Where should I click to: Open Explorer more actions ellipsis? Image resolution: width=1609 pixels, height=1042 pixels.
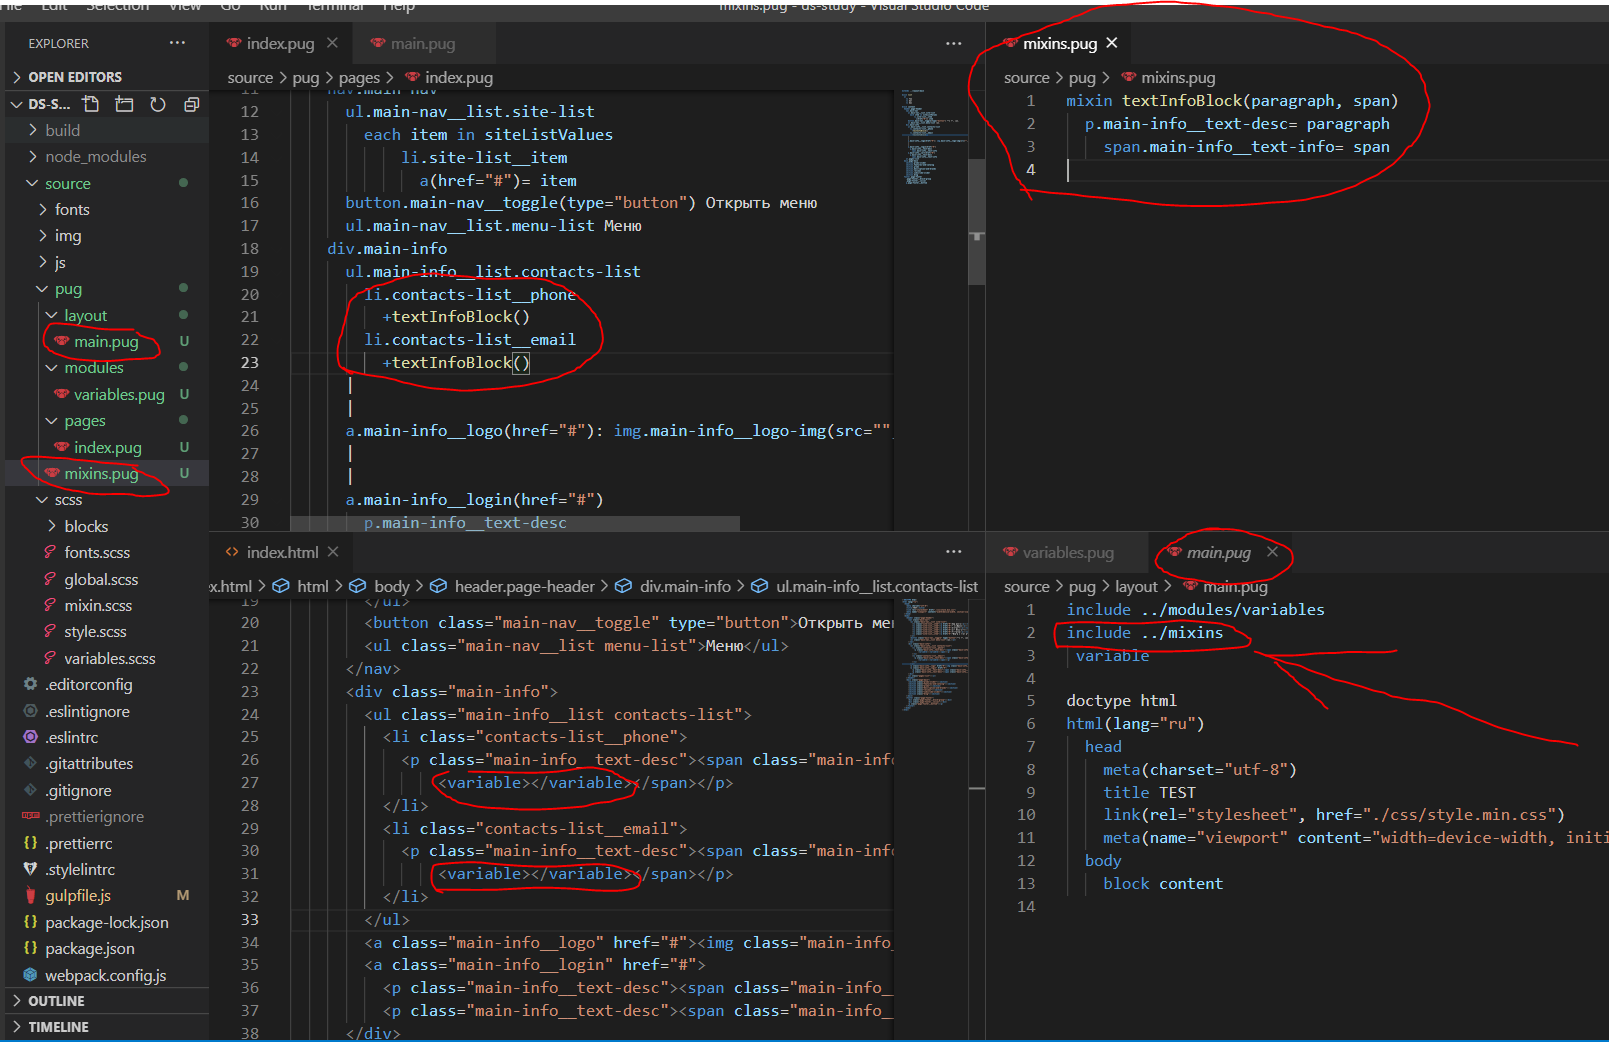pyautogui.click(x=177, y=43)
